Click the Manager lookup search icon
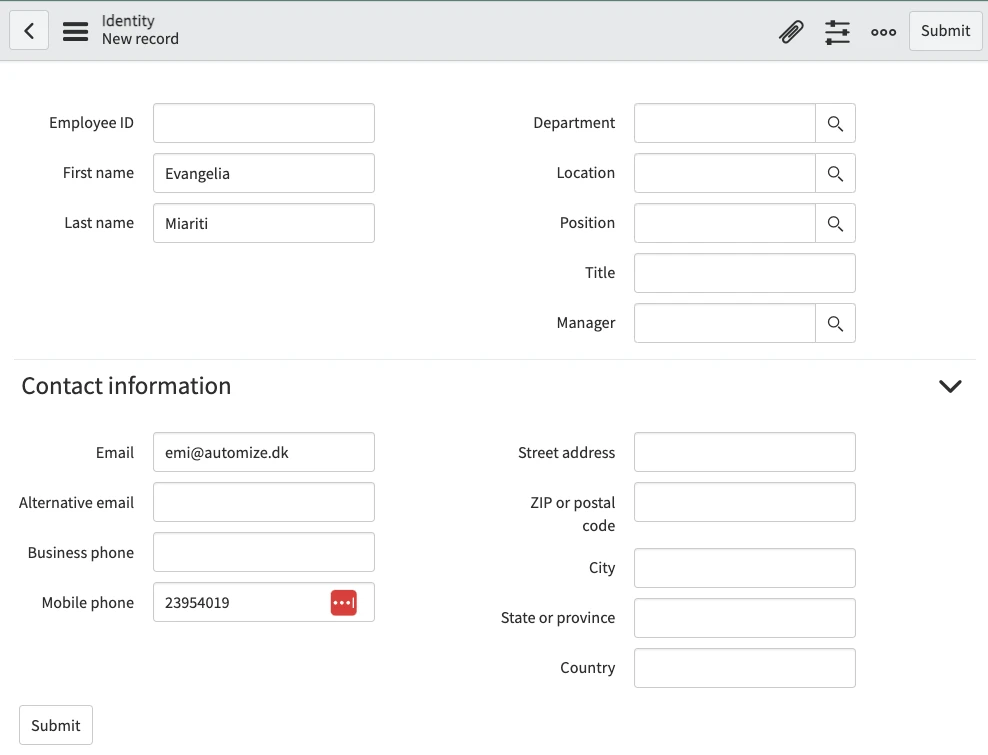Image resolution: width=988 pixels, height=755 pixels. click(835, 324)
